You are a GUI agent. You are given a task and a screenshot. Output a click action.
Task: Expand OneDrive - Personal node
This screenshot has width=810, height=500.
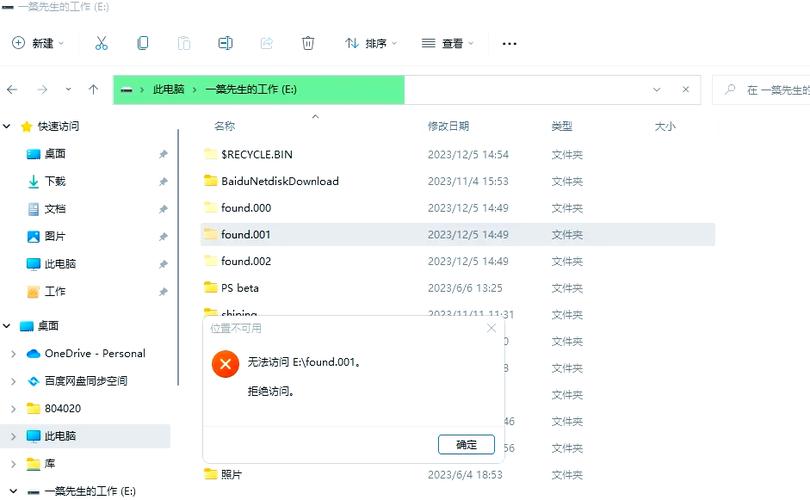tap(13, 354)
